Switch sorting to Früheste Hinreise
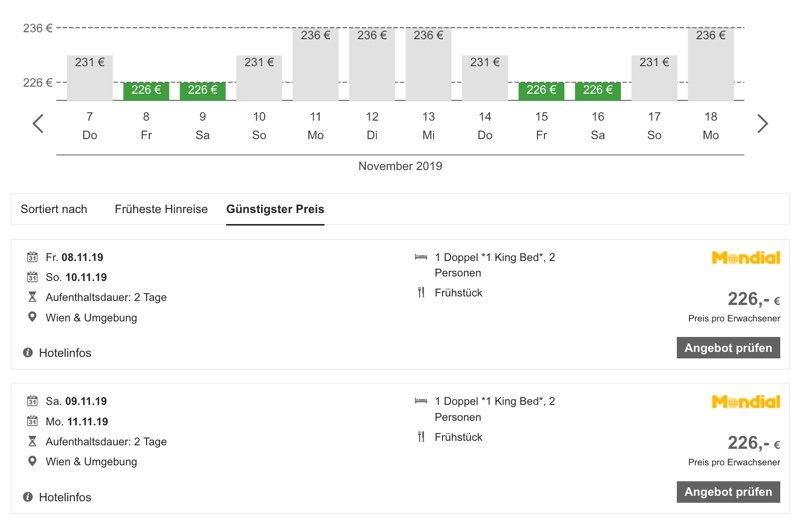This screenshot has height=521, width=798. tap(161, 209)
